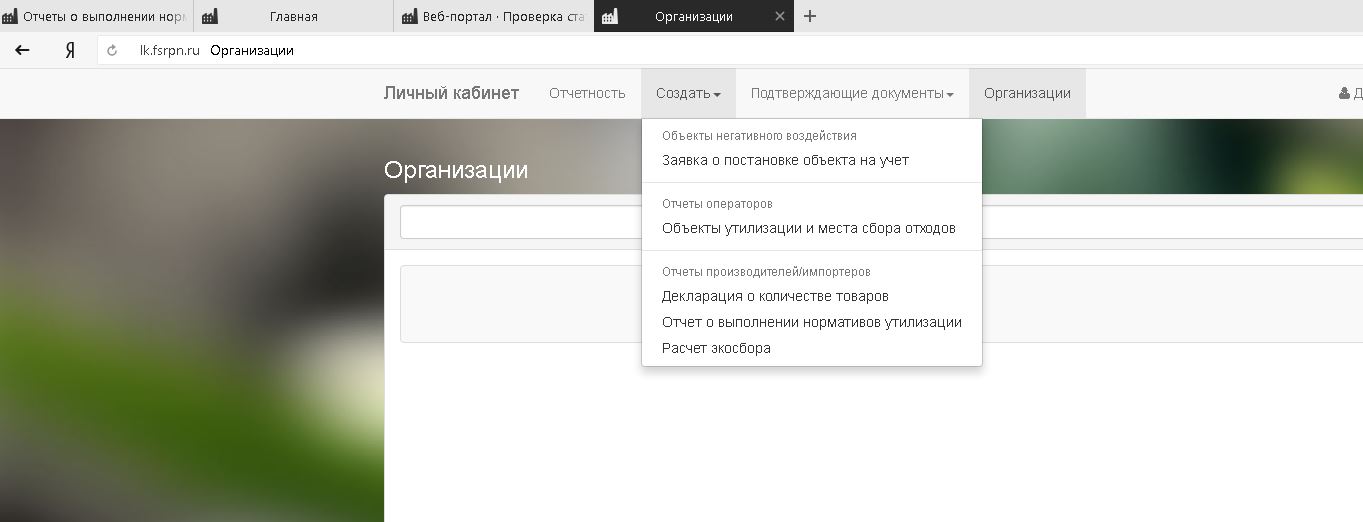
Task: Click the Yandex 'Я' home icon
Action: tap(70, 50)
